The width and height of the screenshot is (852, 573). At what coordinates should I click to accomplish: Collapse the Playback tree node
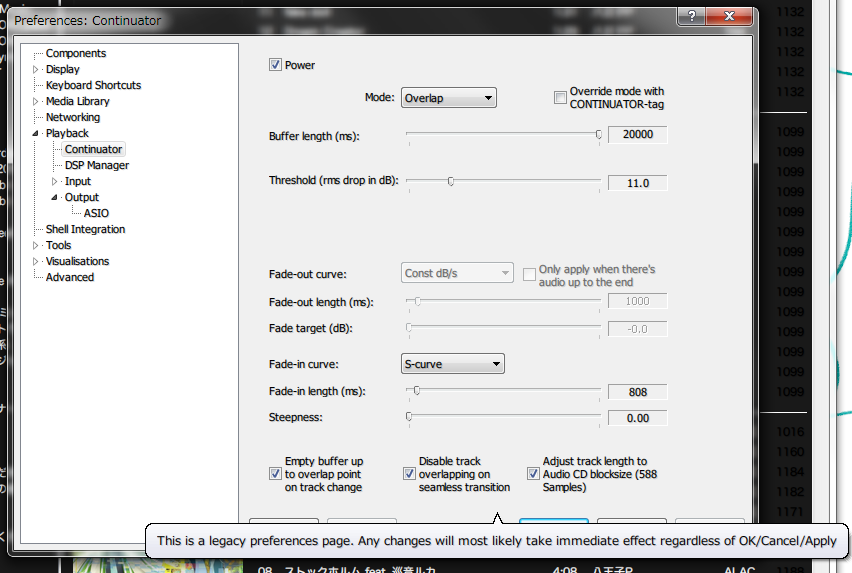click(37, 134)
